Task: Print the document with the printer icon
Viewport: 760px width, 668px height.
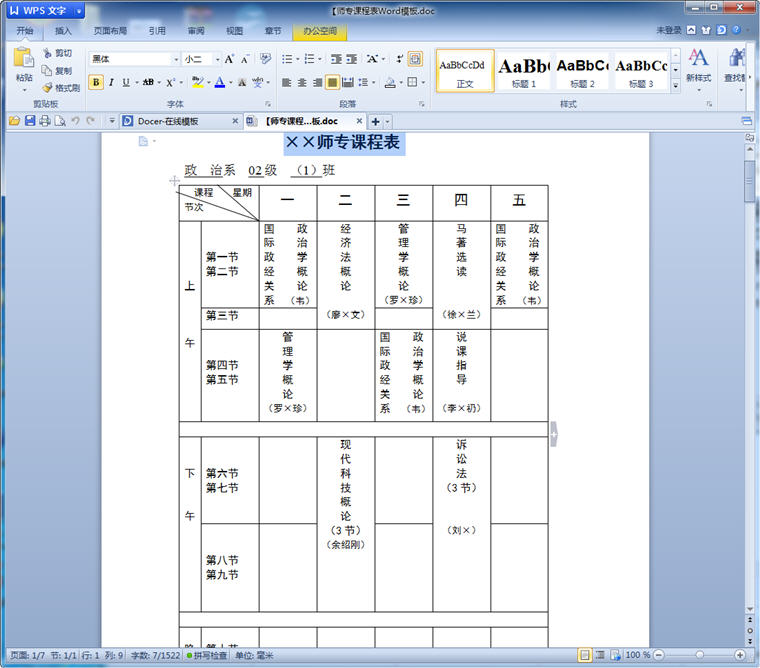Action: point(45,121)
